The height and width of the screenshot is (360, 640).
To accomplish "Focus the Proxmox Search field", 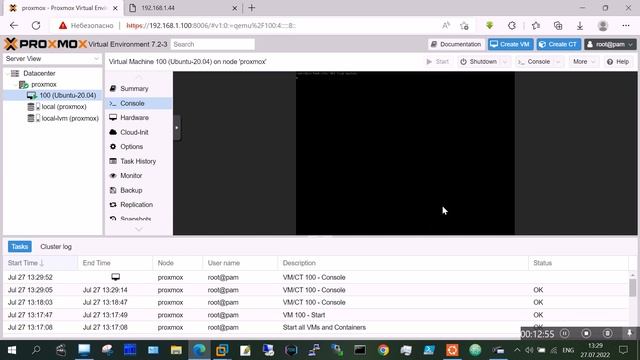I will click(x=213, y=44).
